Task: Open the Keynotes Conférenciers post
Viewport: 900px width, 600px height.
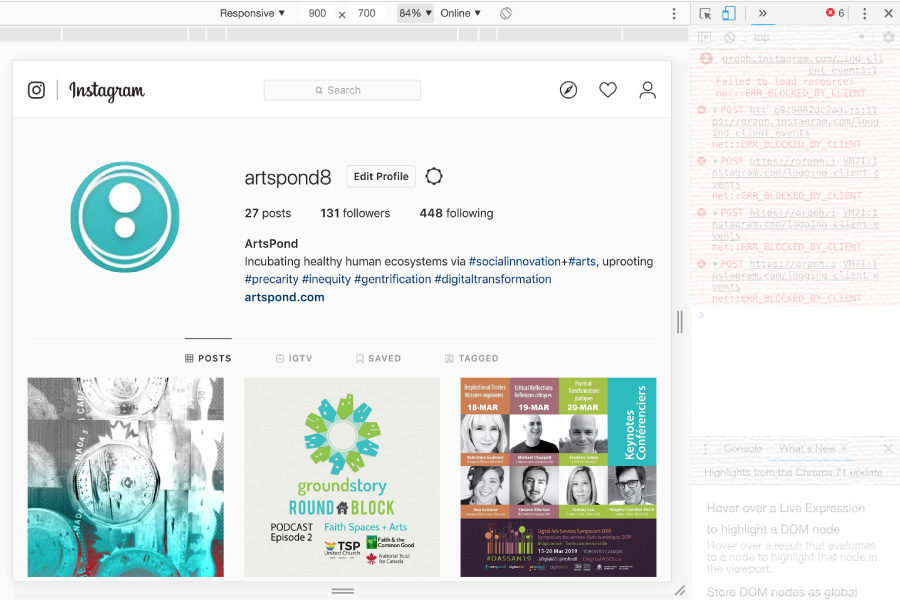Action: [x=558, y=477]
